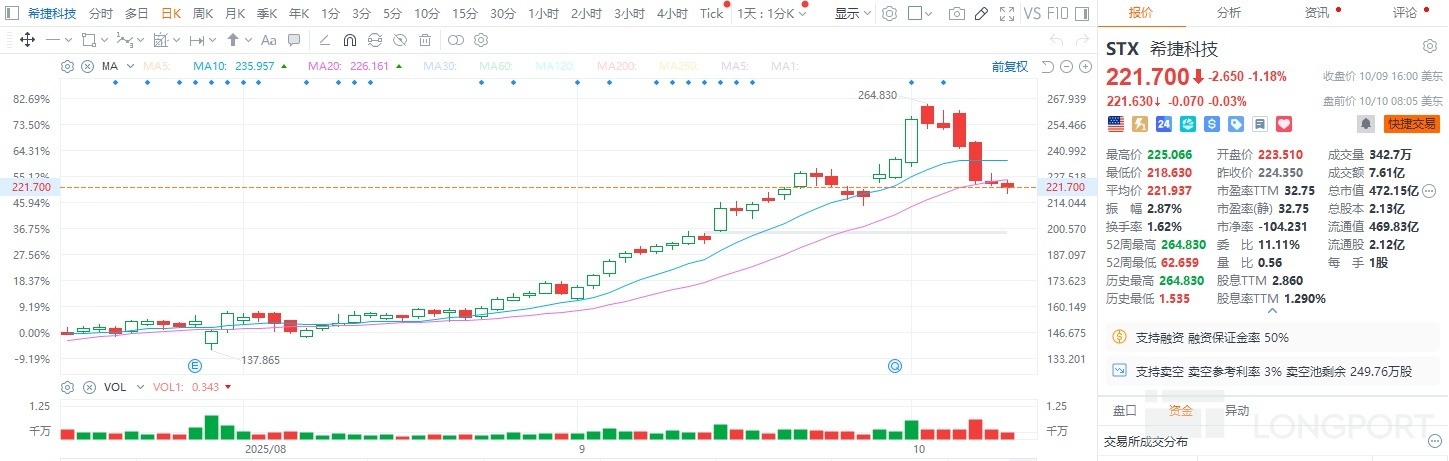Select the text annotation tool
Viewport: 1449px width, 461px height.
(267, 41)
